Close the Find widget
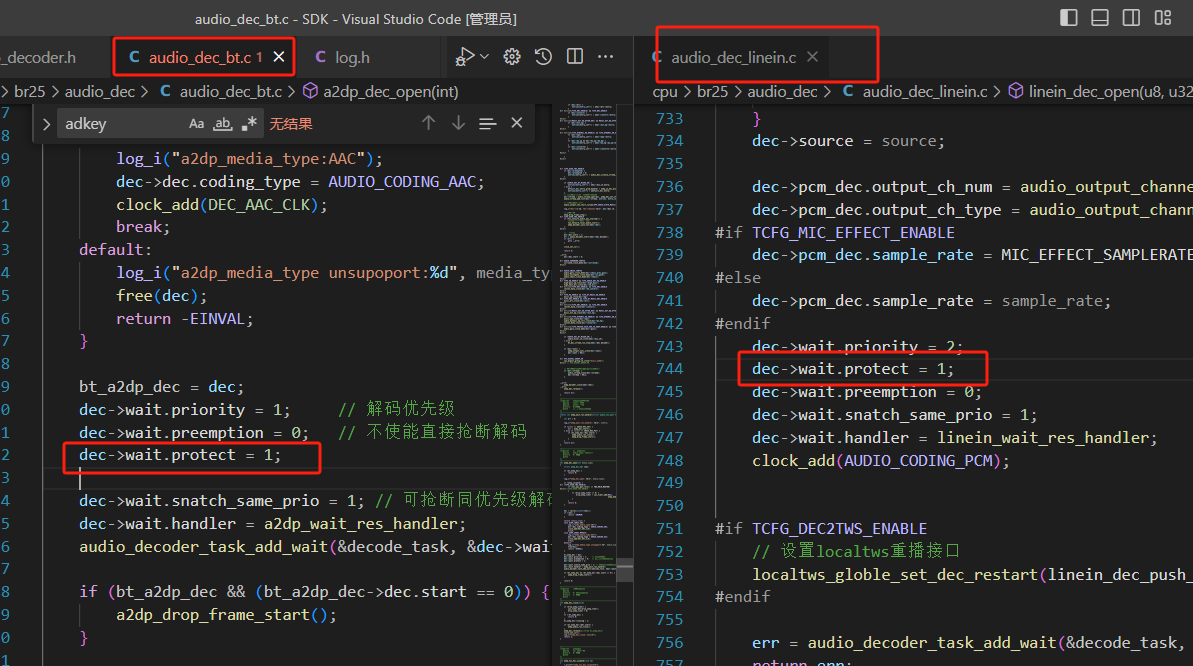Screen dimensions: 1193x666 coord(517,123)
